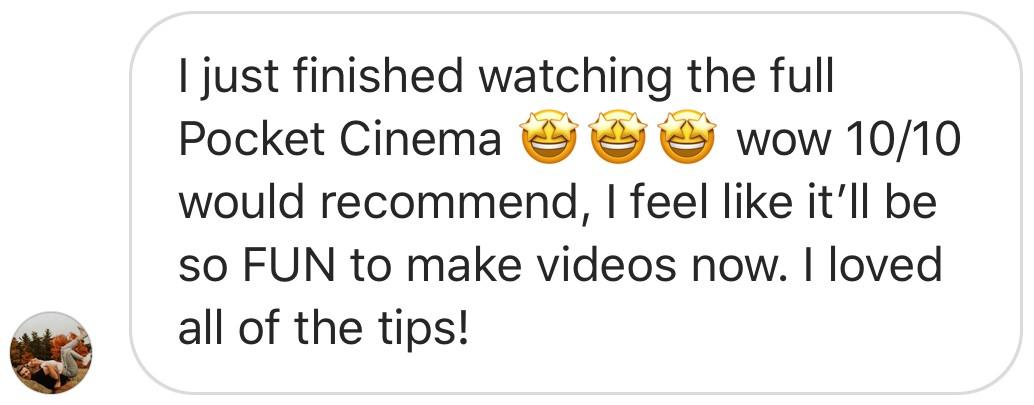Click the middle star-struck emoji

pos(619,137)
